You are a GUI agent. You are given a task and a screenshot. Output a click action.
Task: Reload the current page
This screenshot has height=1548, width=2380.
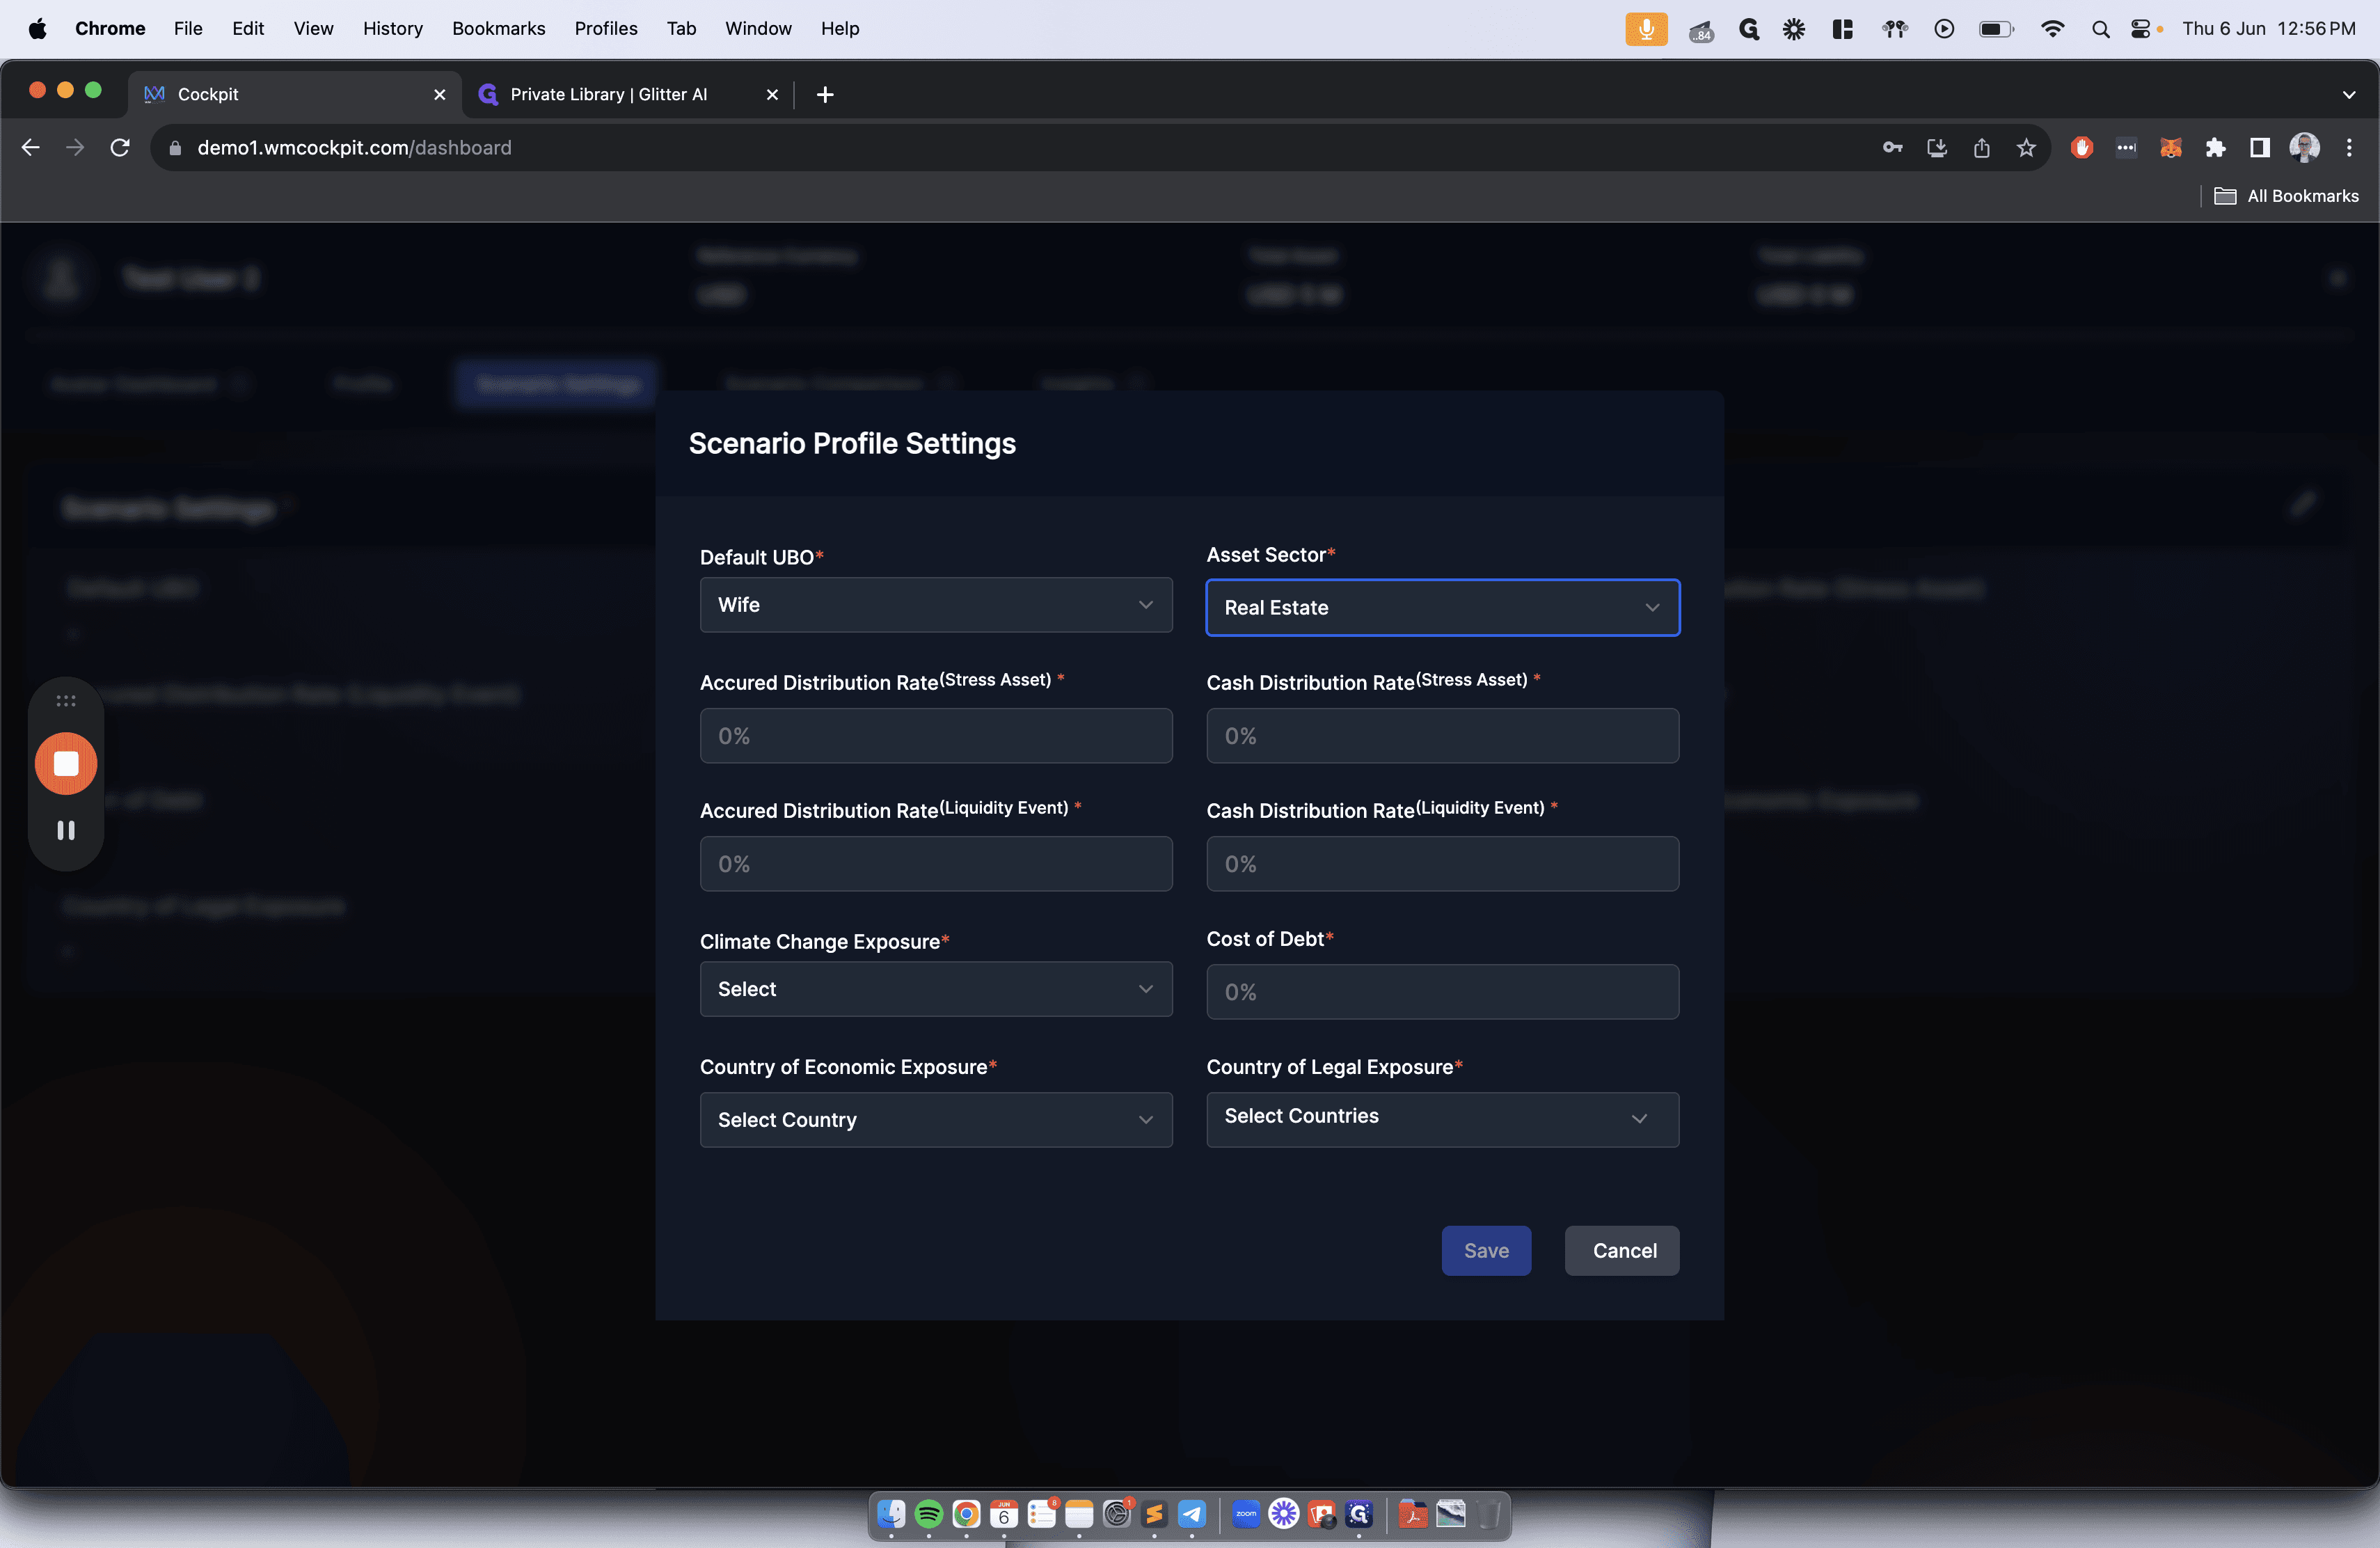(x=120, y=148)
